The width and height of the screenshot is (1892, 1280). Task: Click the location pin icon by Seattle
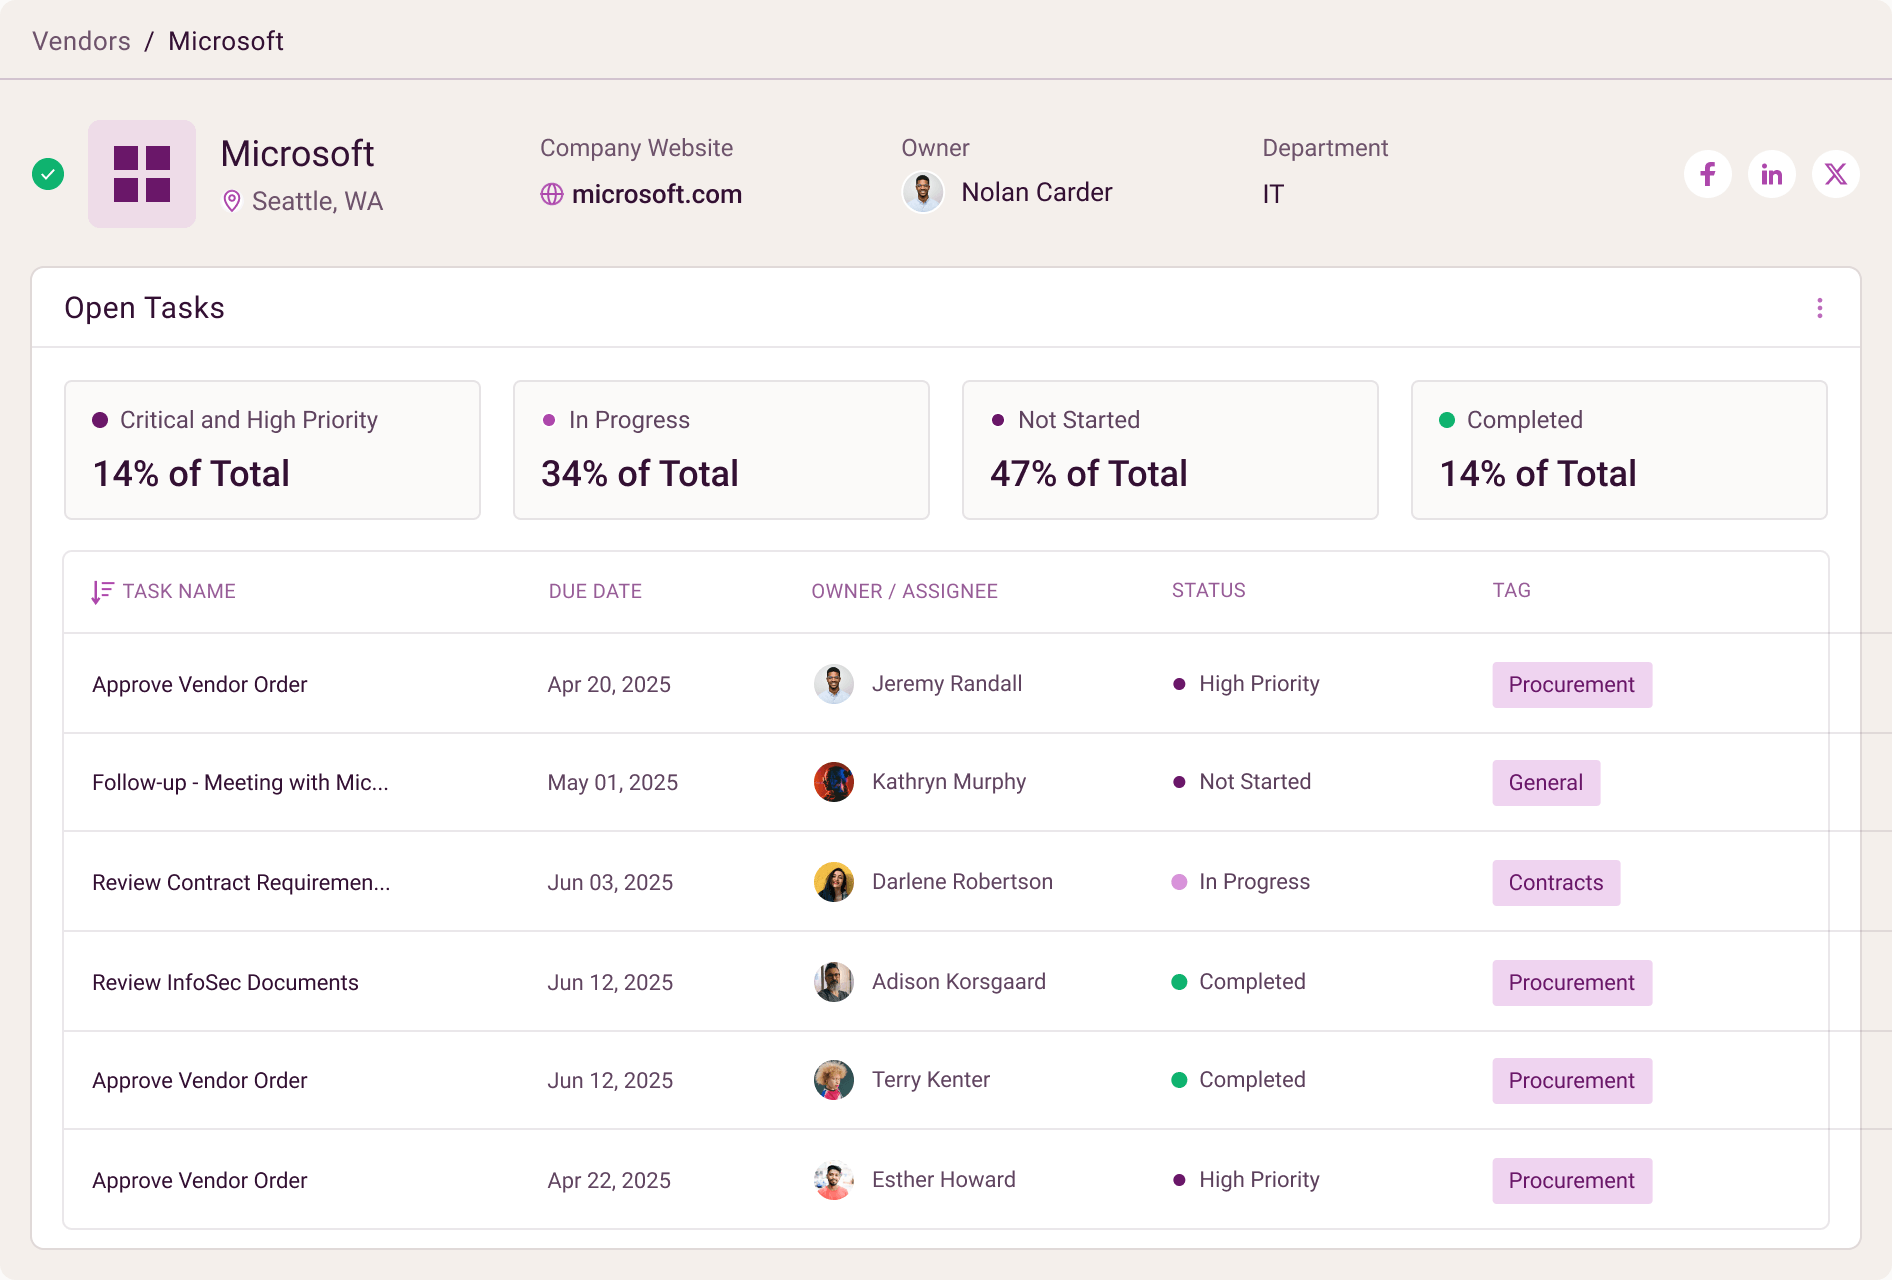click(232, 201)
